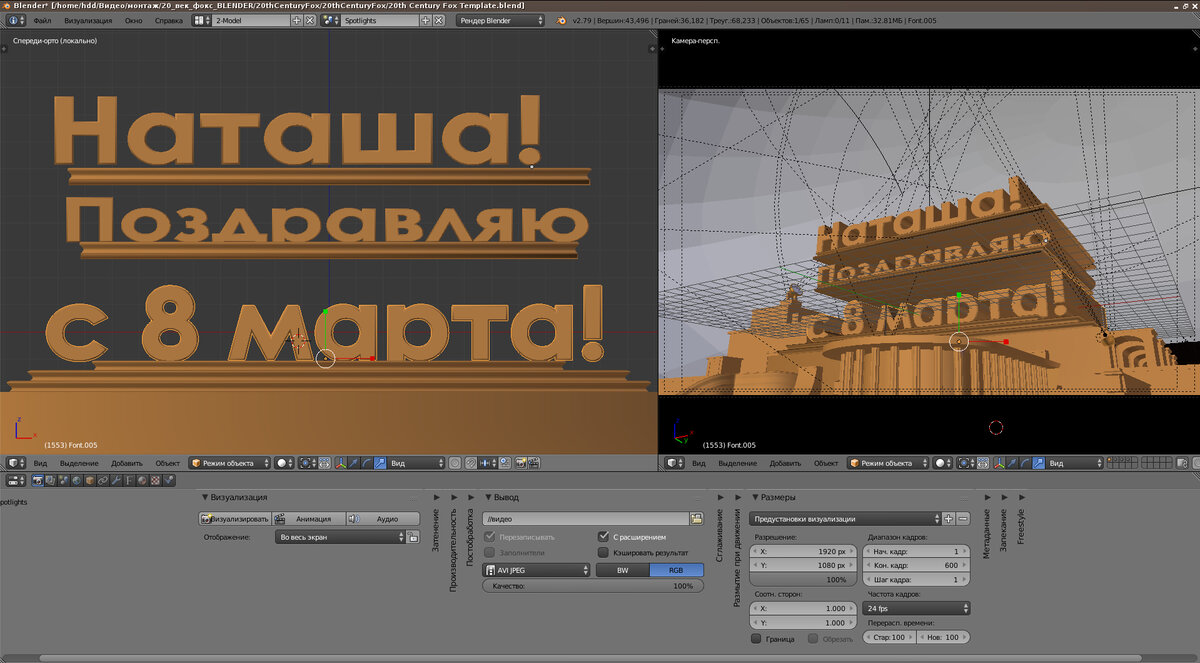The width and height of the screenshot is (1200, 663).
Task: Add a render preset with plus button
Action: (x=949, y=519)
